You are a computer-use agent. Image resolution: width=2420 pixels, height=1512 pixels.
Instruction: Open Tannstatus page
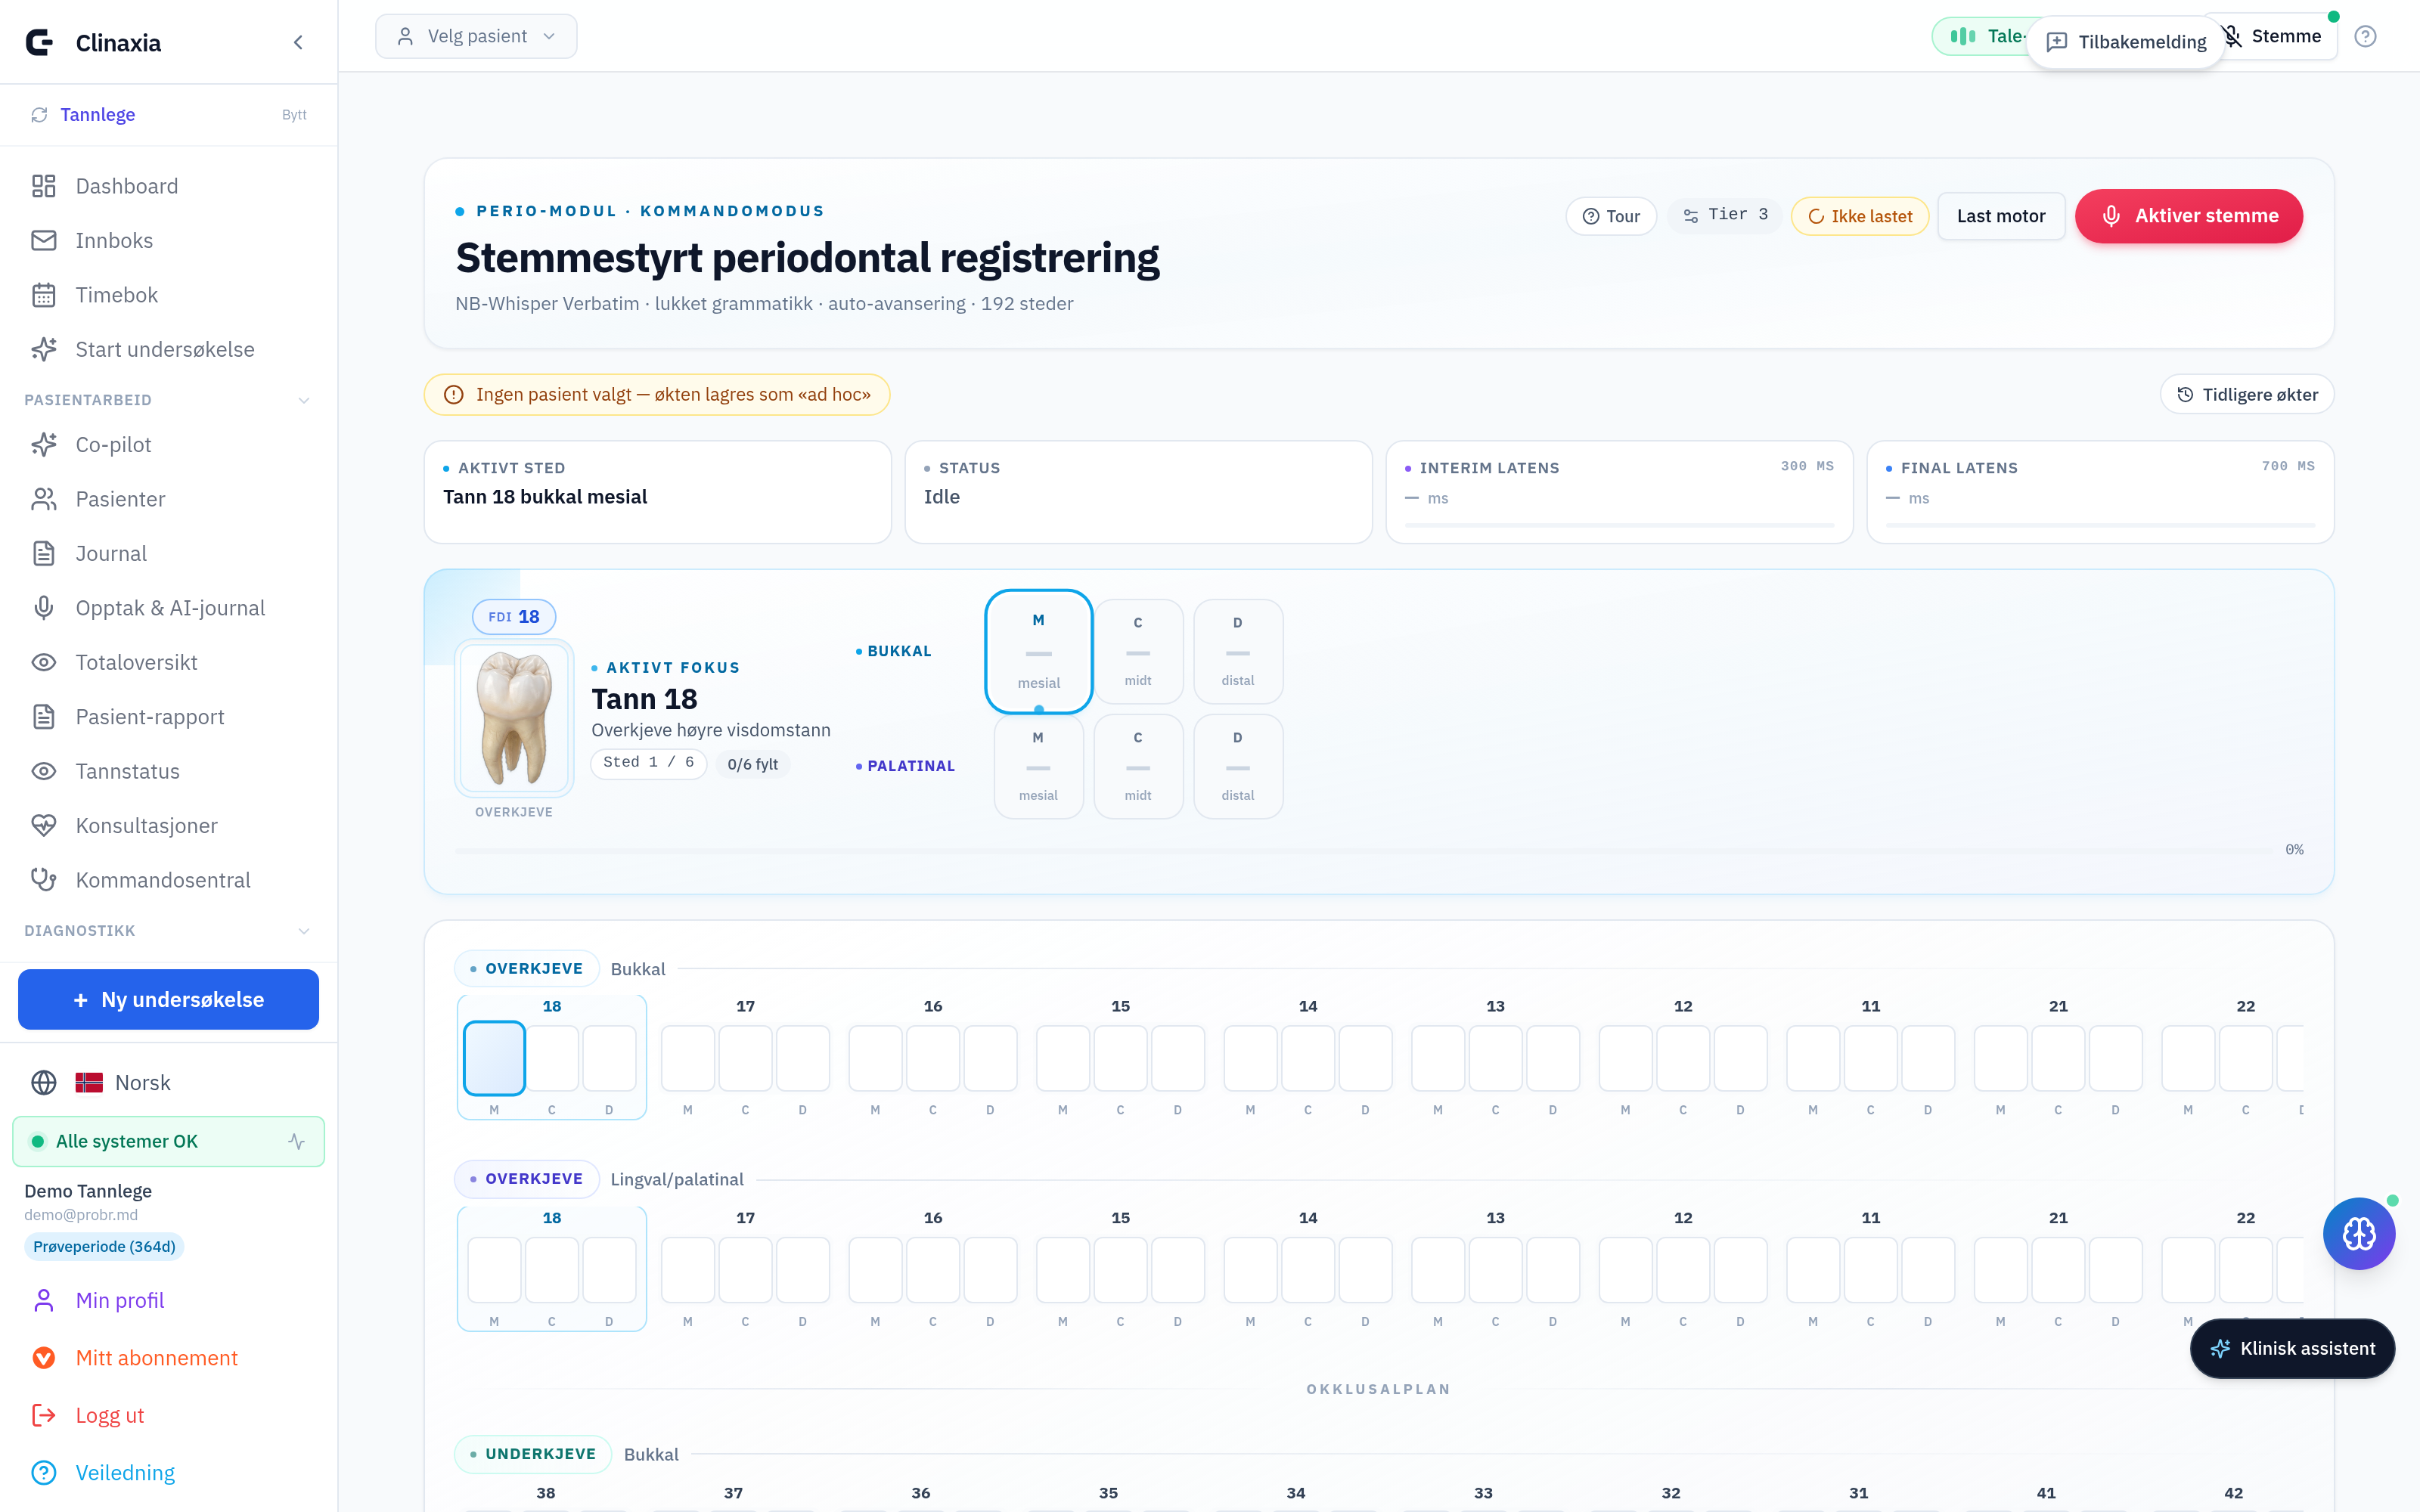[x=169, y=771]
